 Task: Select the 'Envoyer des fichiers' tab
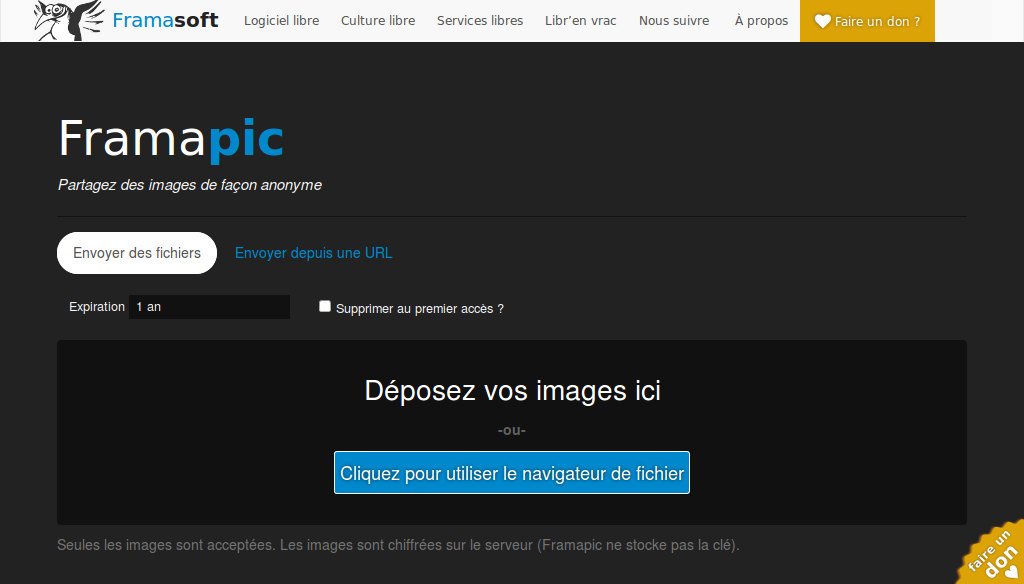[137, 253]
